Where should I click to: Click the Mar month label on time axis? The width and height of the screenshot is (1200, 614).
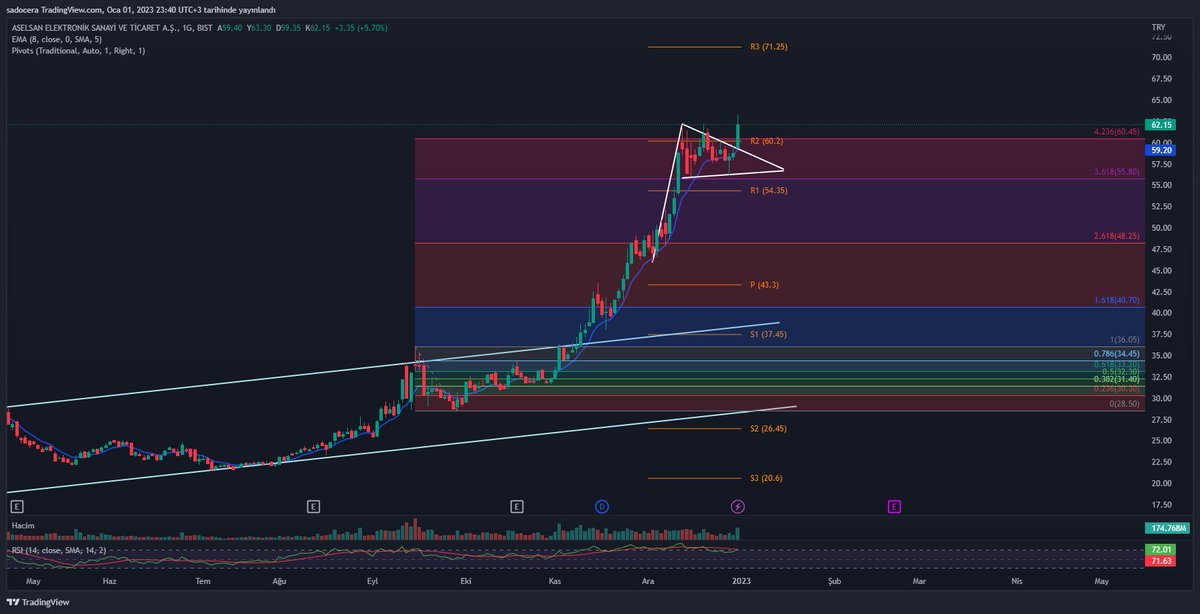tap(918, 580)
